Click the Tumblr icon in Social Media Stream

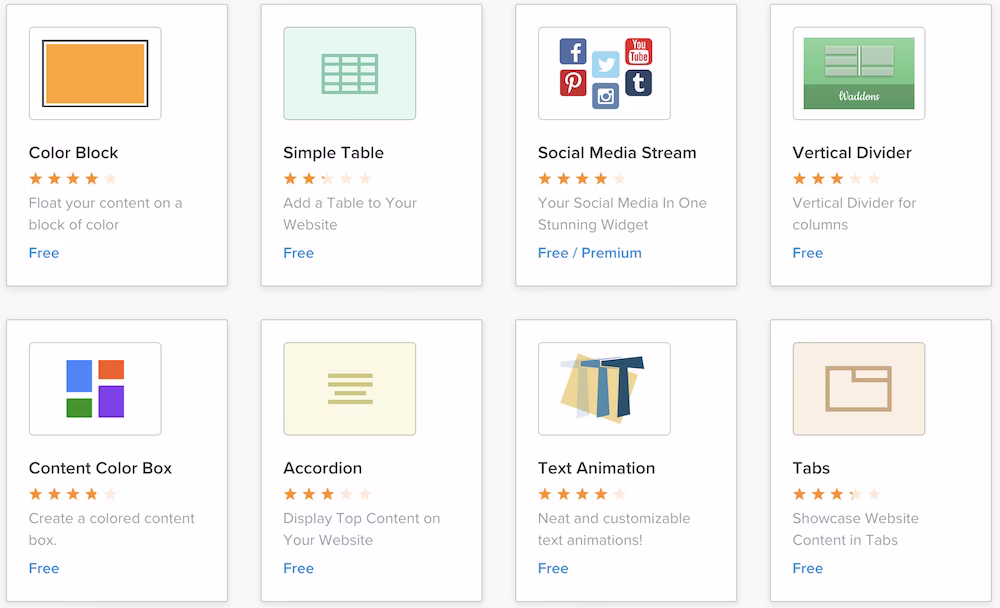pos(638,82)
